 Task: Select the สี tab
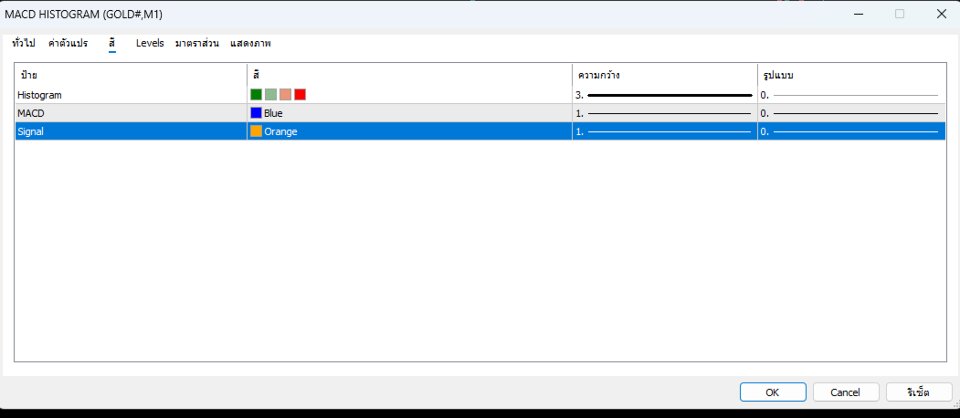coord(112,43)
